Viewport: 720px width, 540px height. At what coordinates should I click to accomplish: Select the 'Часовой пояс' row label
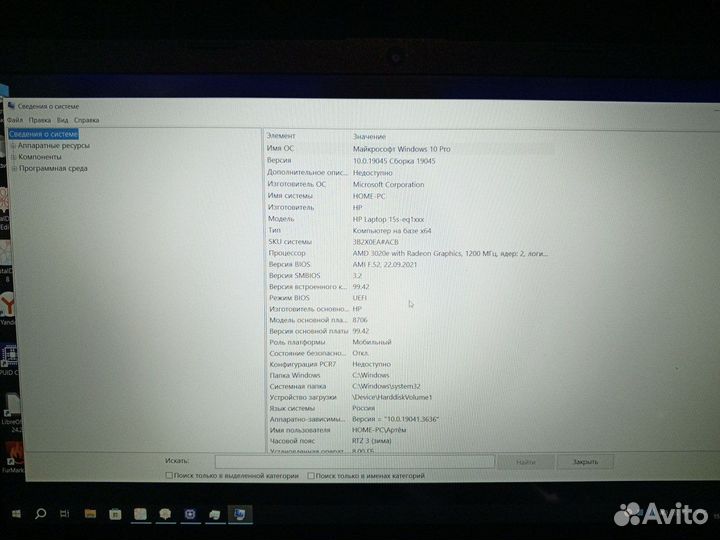[x=292, y=441]
